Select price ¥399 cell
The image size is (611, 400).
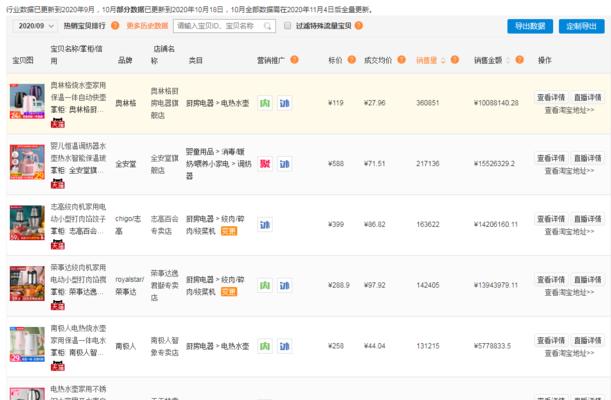pos(336,224)
